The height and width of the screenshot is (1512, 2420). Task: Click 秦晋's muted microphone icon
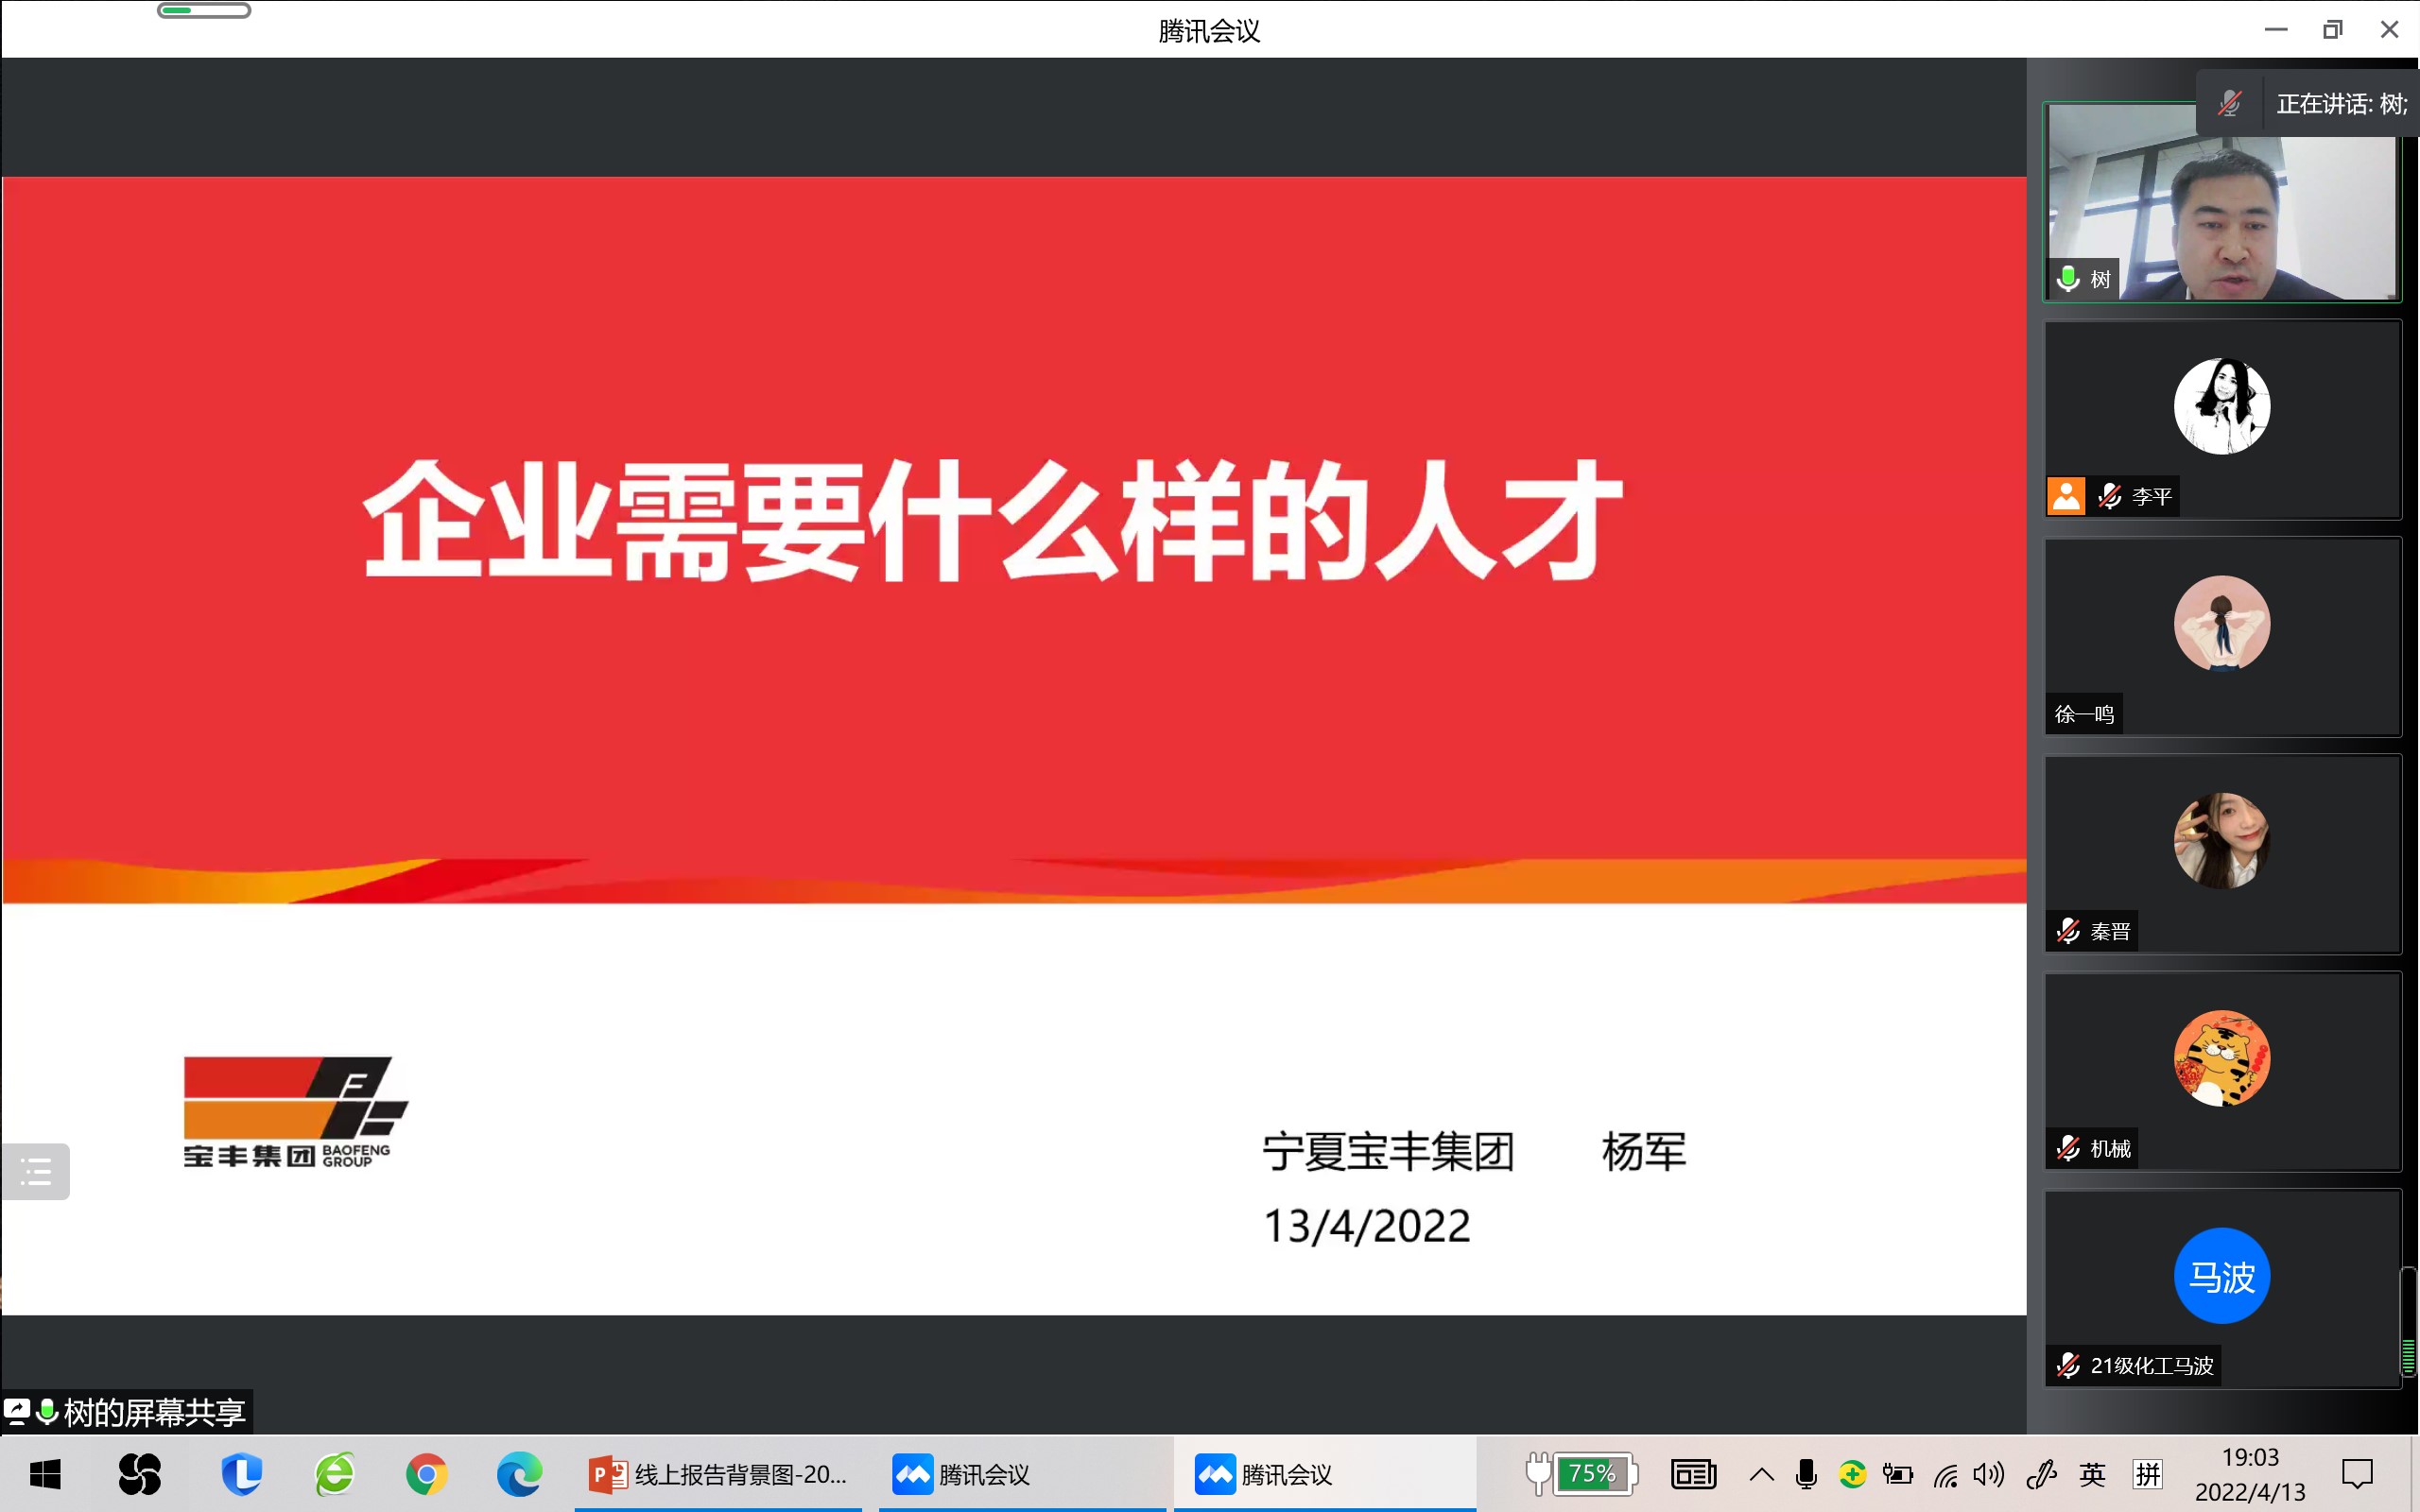pos(2068,931)
